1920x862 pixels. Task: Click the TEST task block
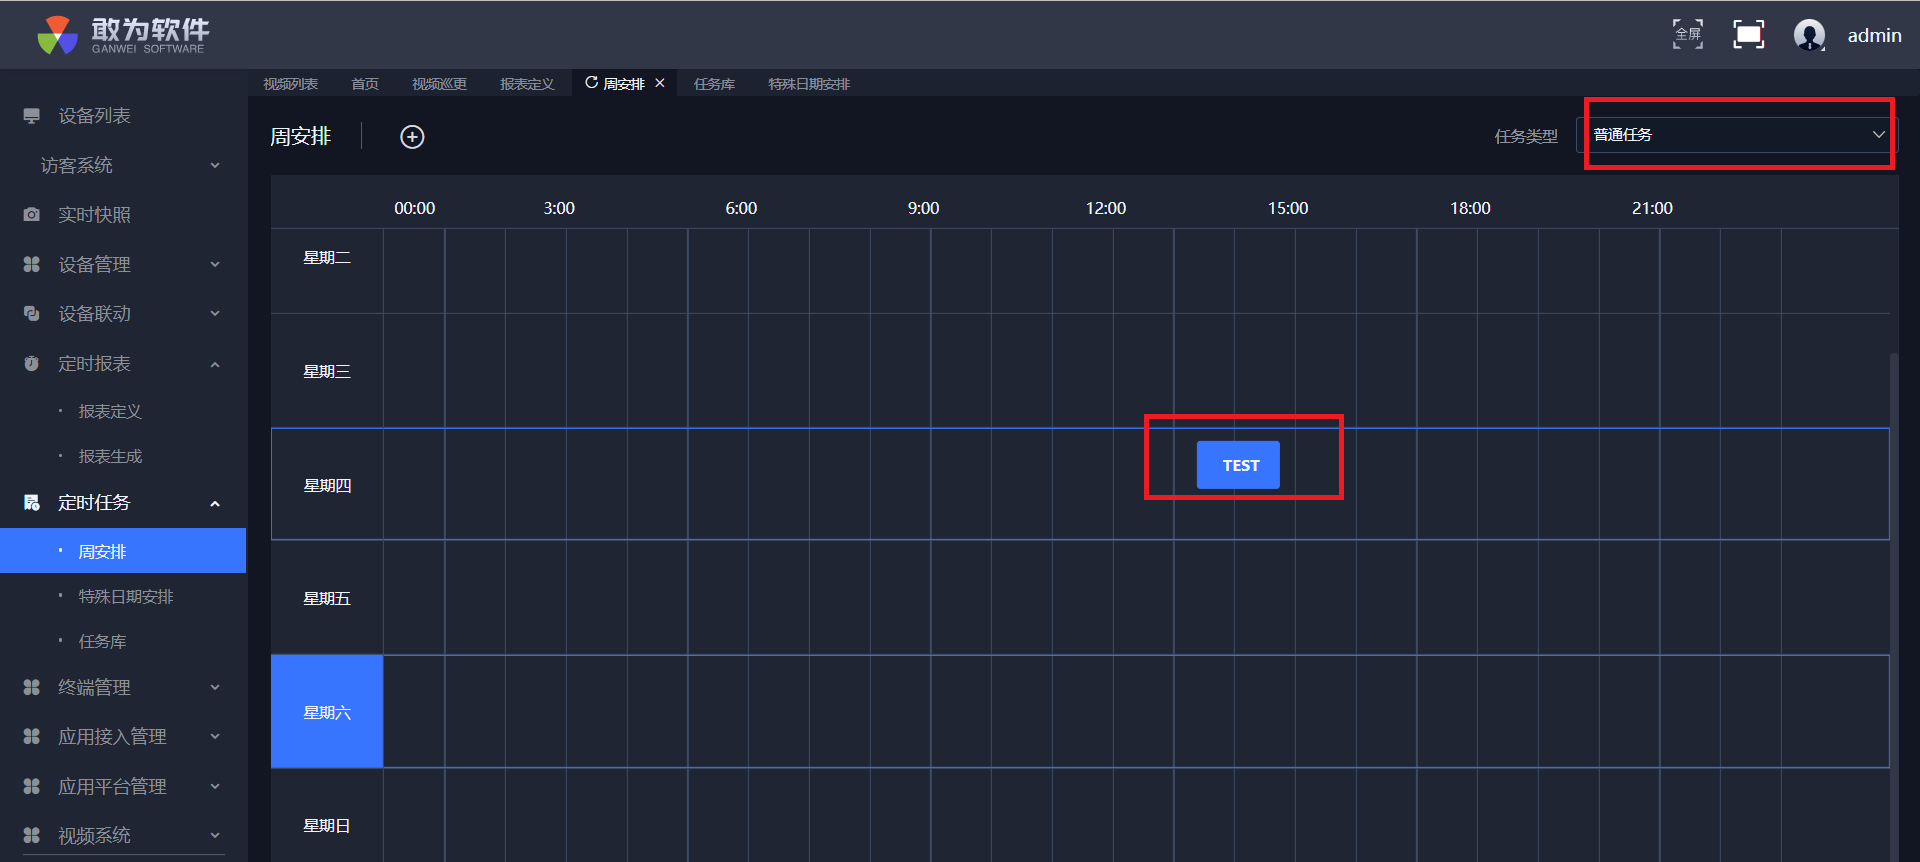tap(1238, 465)
